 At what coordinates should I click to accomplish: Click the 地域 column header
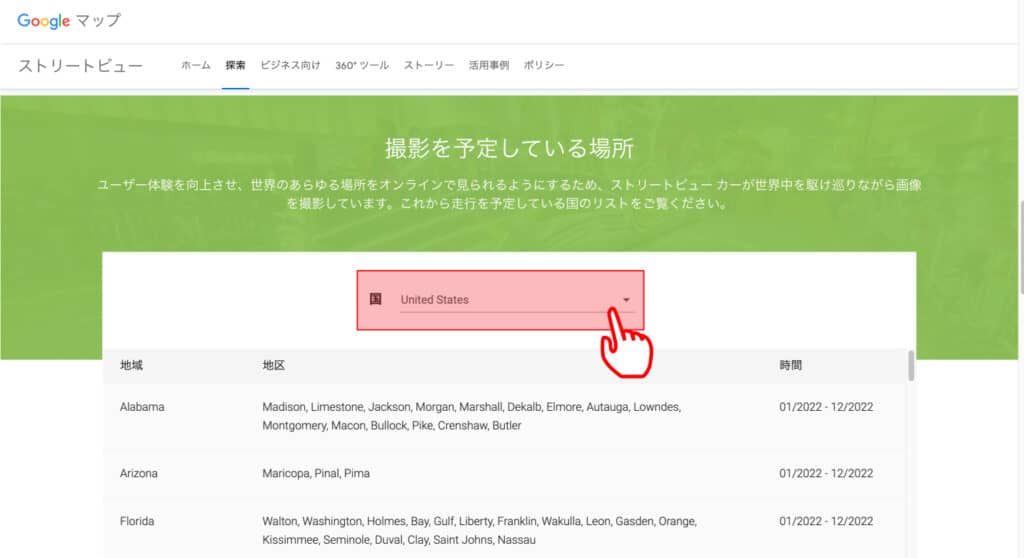pos(131,365)
